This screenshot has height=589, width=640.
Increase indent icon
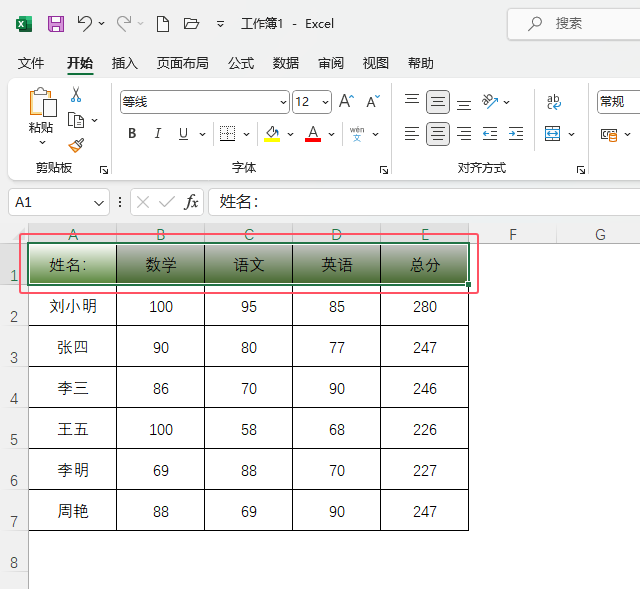click(x=516, y=133)
